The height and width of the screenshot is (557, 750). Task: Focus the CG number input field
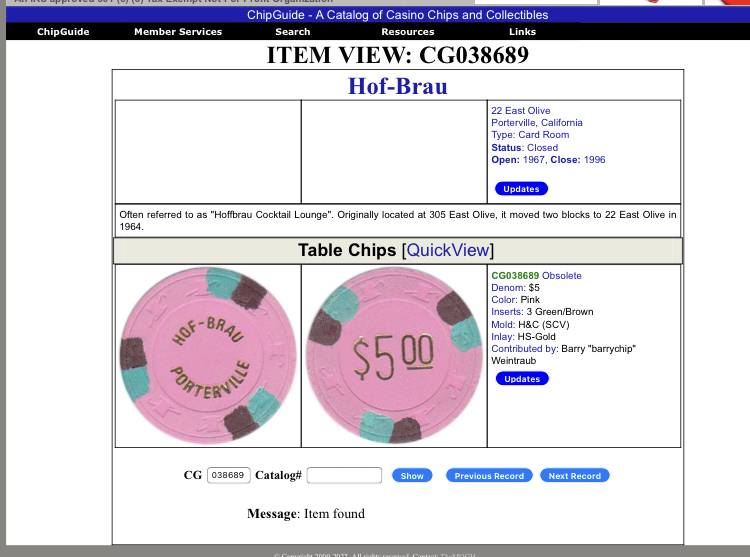coord(228,476)
